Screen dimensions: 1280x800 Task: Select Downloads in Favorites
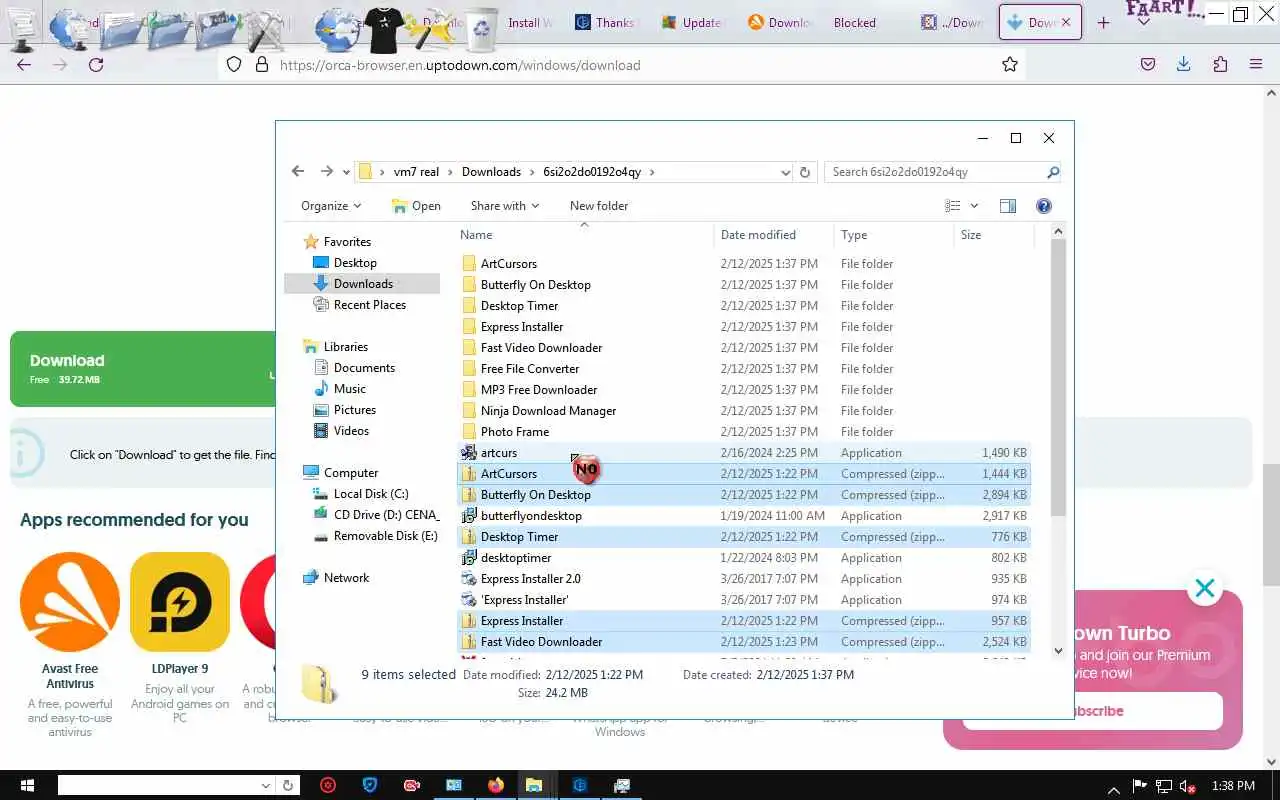pos(362,284)
